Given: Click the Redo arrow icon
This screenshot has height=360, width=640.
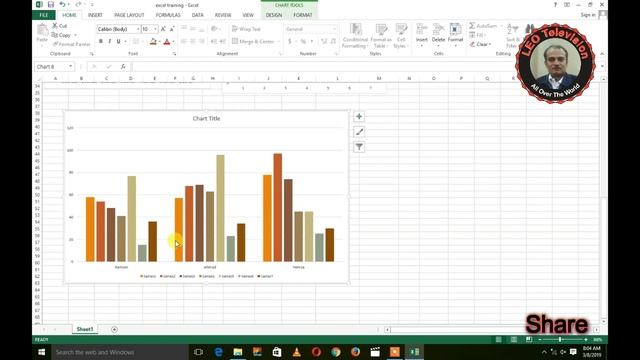Looking at the screenshot, I should point(78,4).
